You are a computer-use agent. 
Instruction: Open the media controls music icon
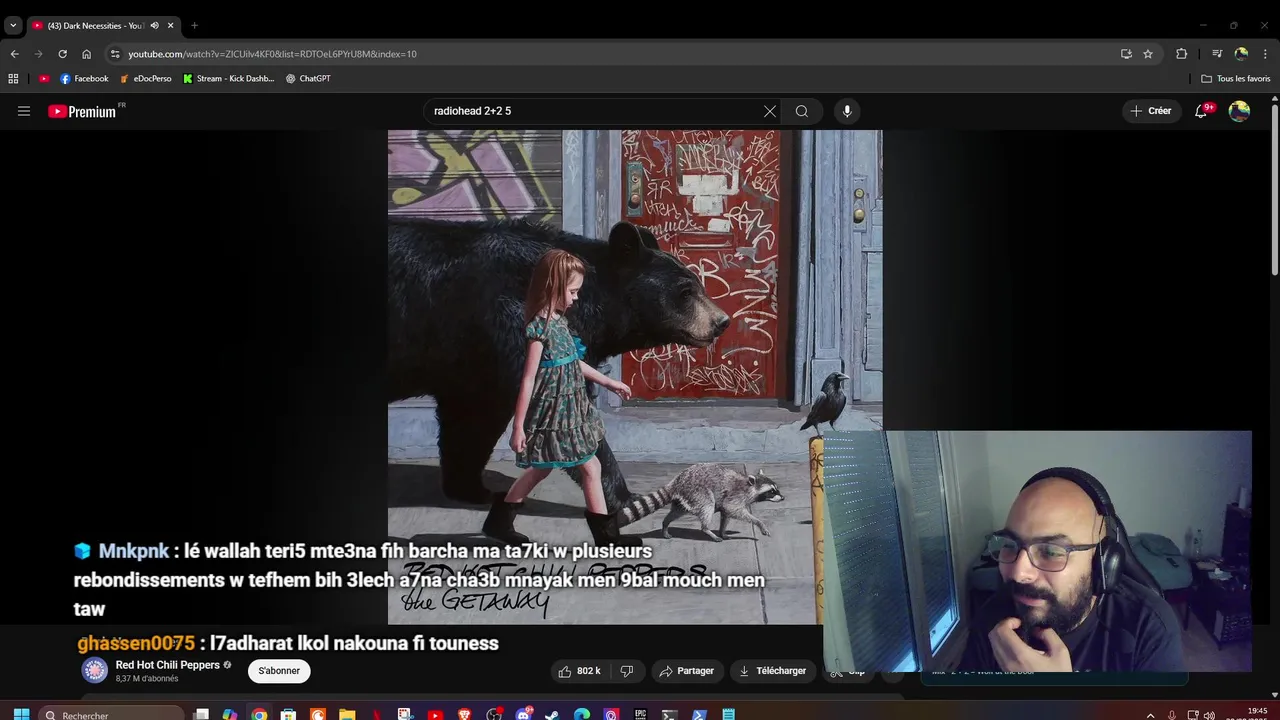[x=1217, y=54]
